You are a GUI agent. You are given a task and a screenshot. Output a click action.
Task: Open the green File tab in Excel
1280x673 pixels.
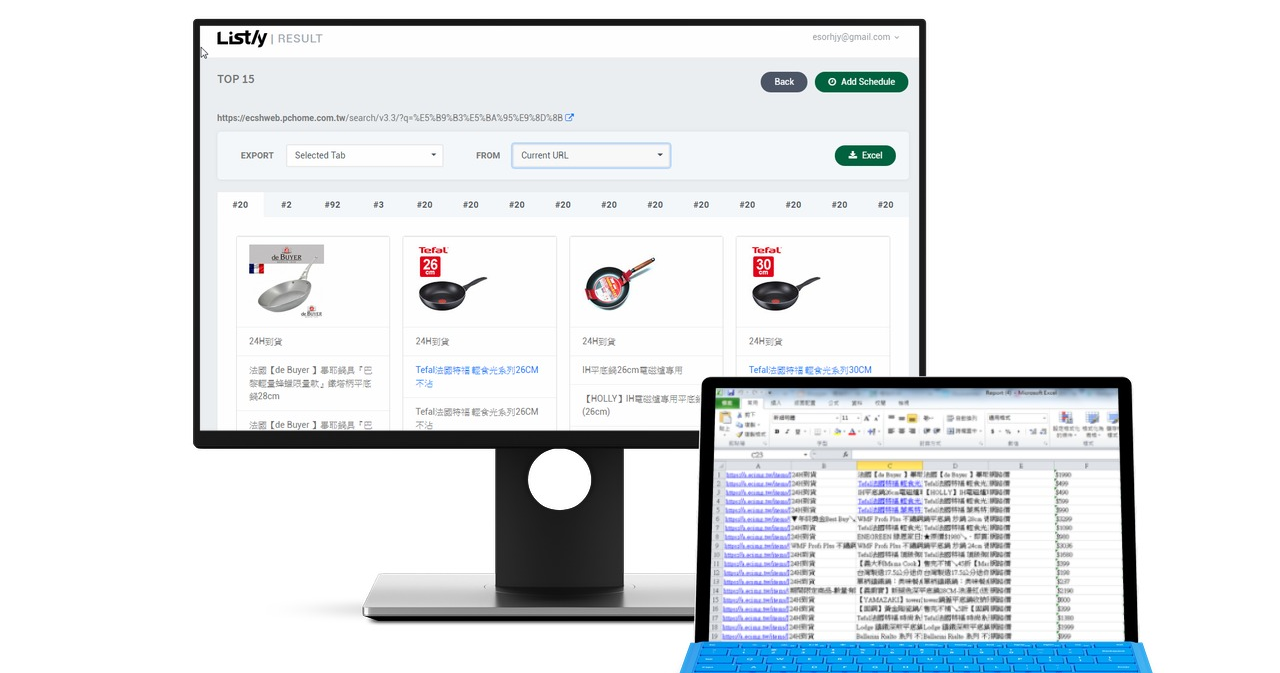click(x=727, y=403)
